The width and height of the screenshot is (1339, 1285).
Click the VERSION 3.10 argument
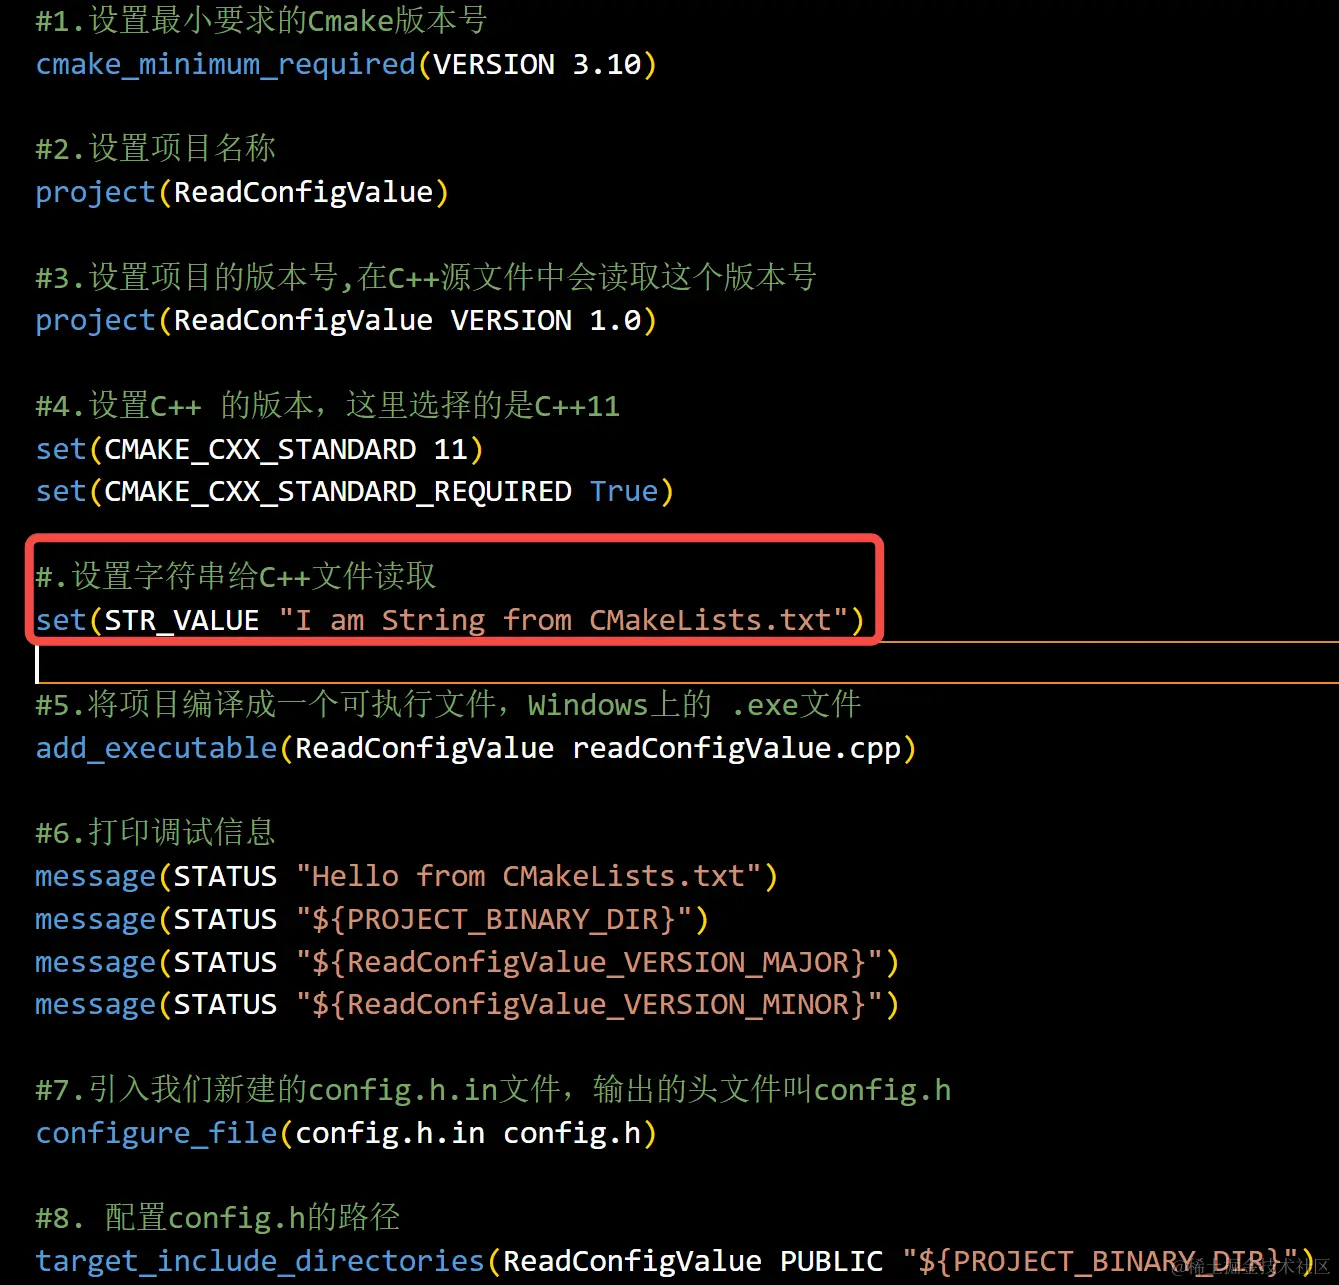point(537,64)
